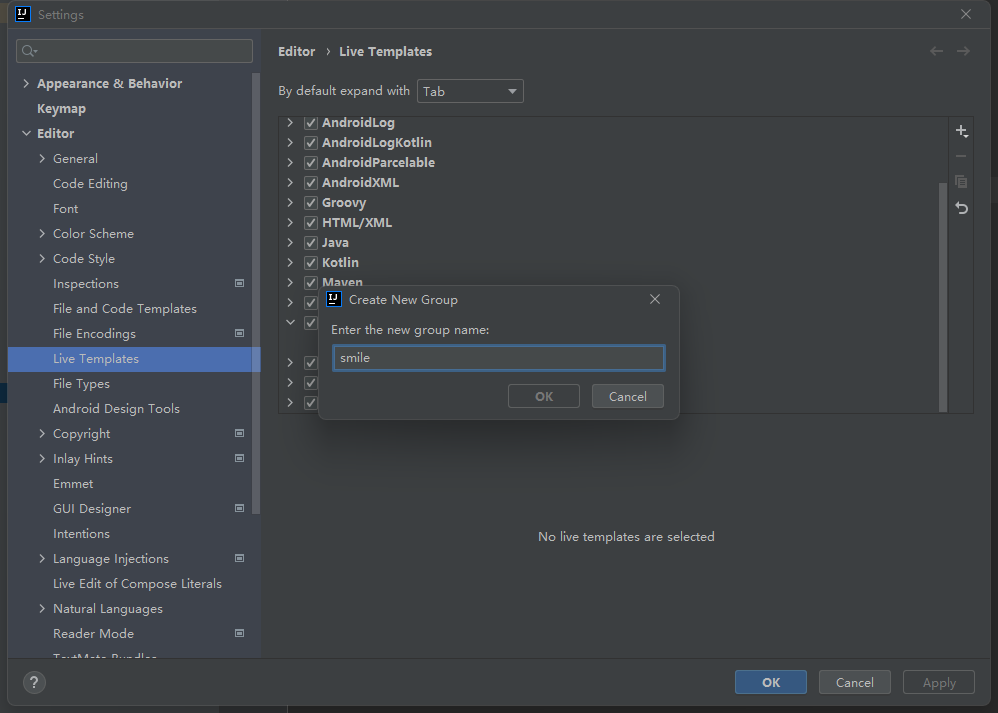Select HTML/XML template group row
The image size is (998, 713).
click(613, 223)
